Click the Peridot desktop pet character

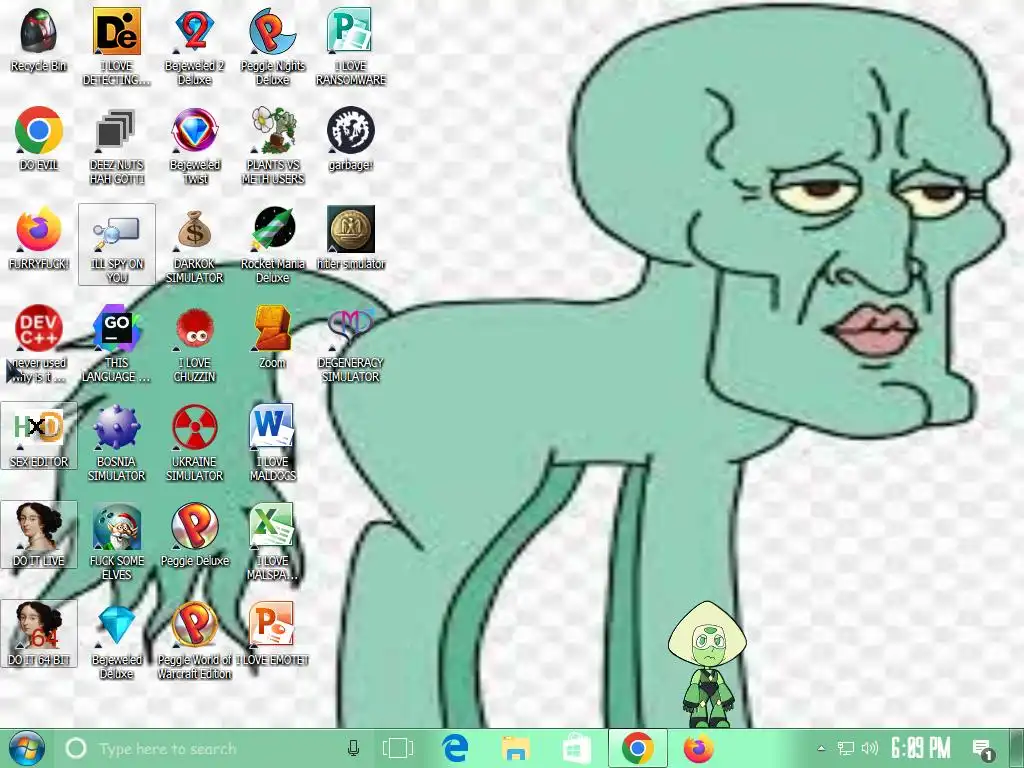point(706,665)
